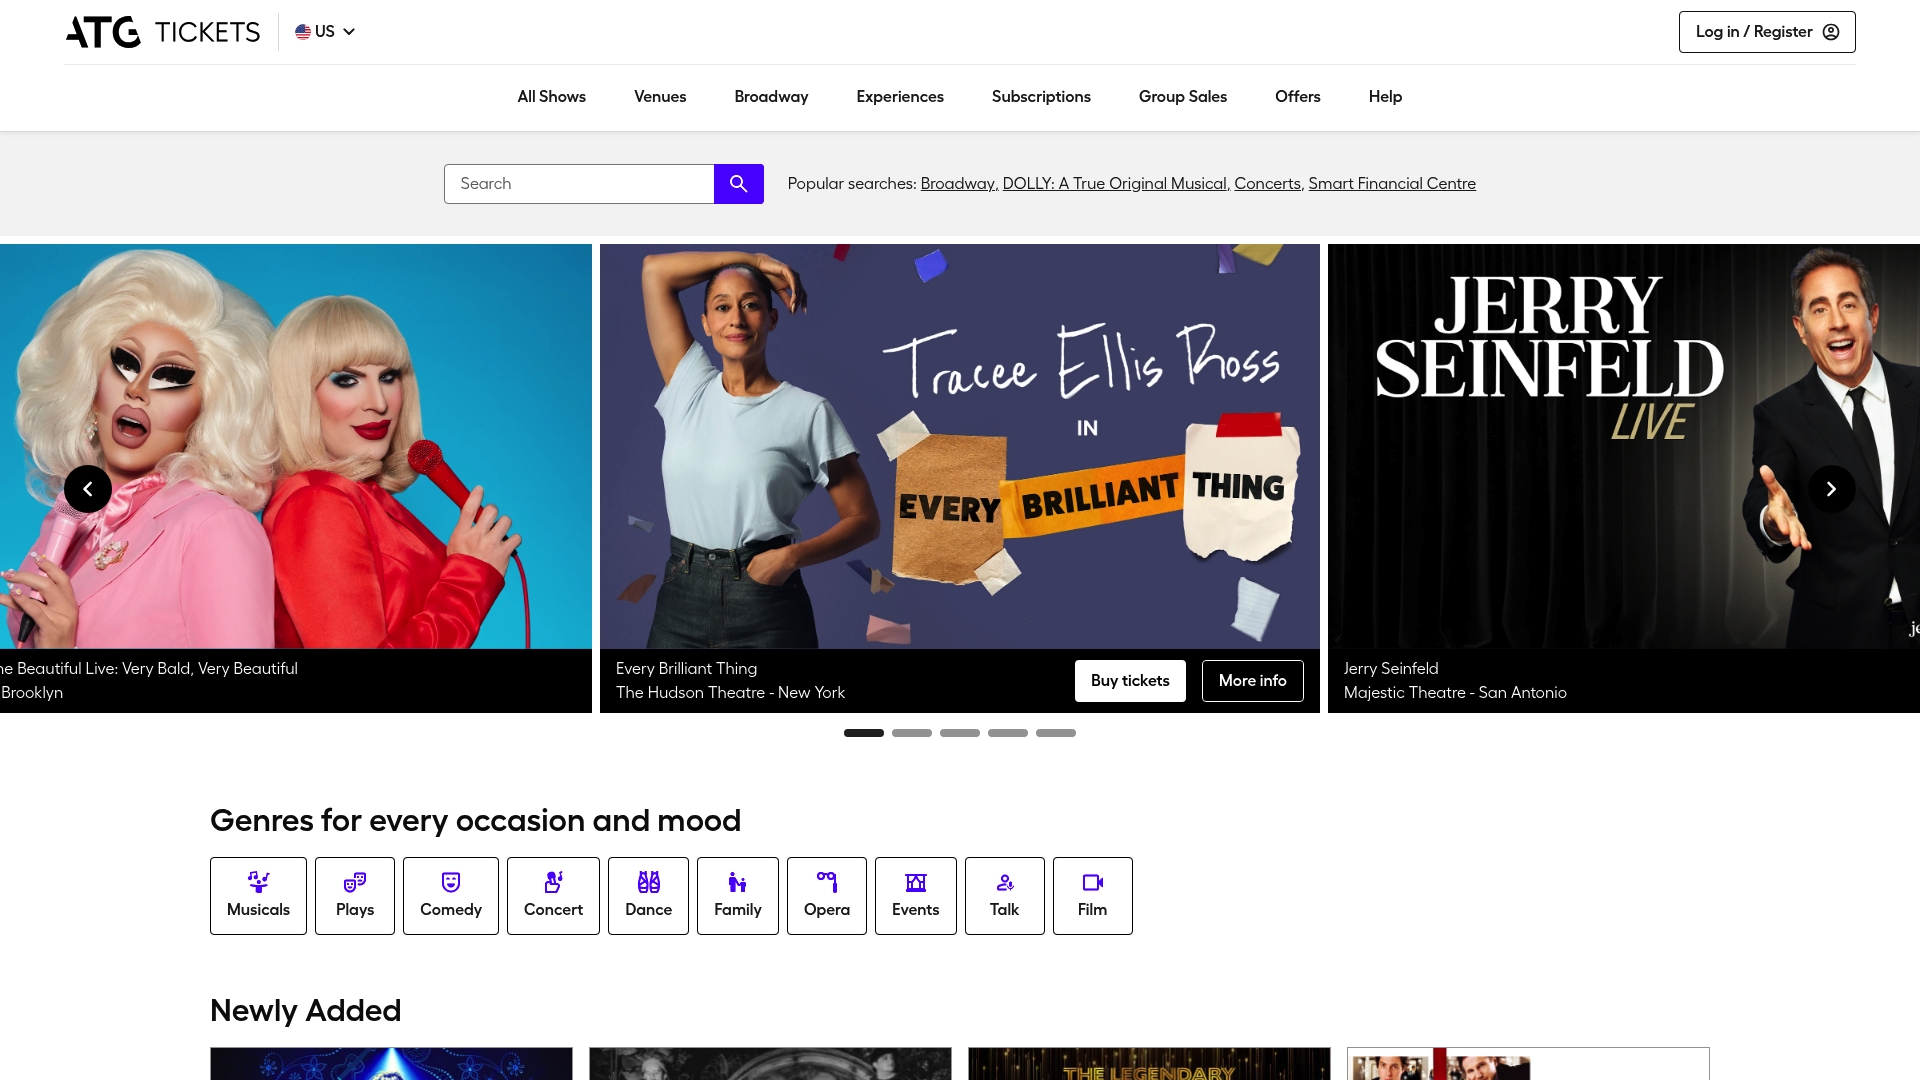Pick the Dance genre icon

(x=649, y=882)
